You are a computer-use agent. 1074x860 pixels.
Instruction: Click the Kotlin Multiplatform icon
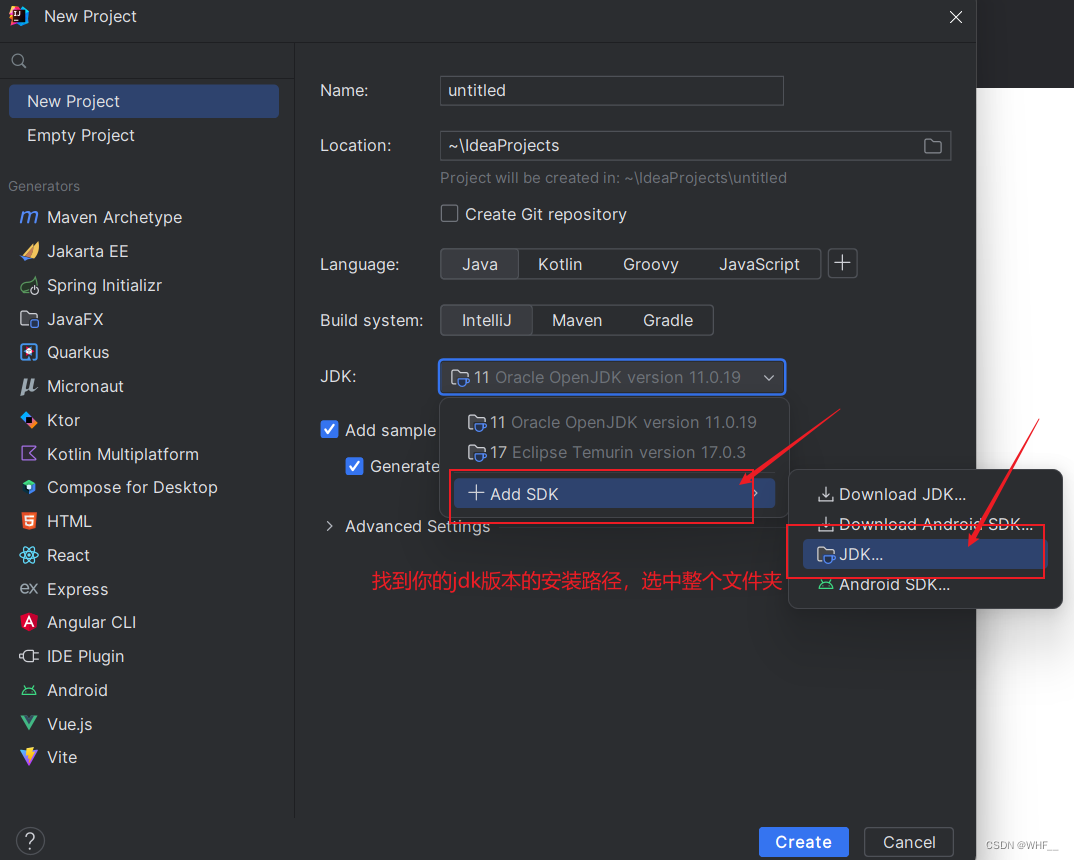[29, 454]
